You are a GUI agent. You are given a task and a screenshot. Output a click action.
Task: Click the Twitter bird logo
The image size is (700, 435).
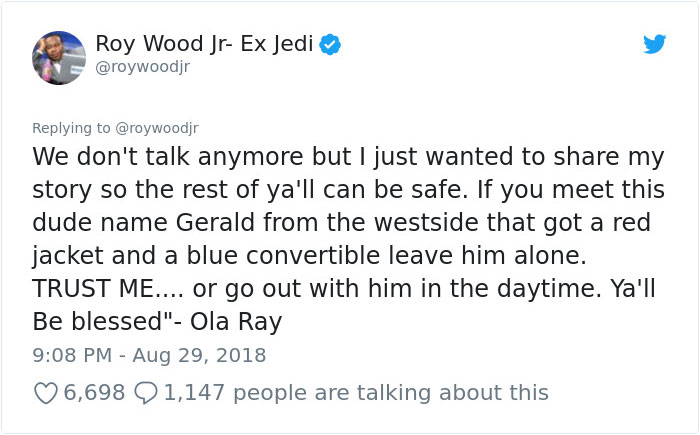(x=654, y=44)
